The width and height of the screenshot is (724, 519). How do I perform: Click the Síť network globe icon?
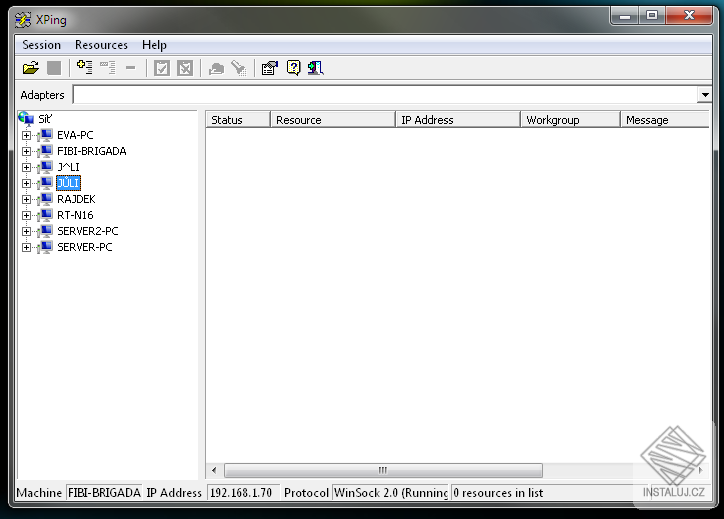[26, 119]
